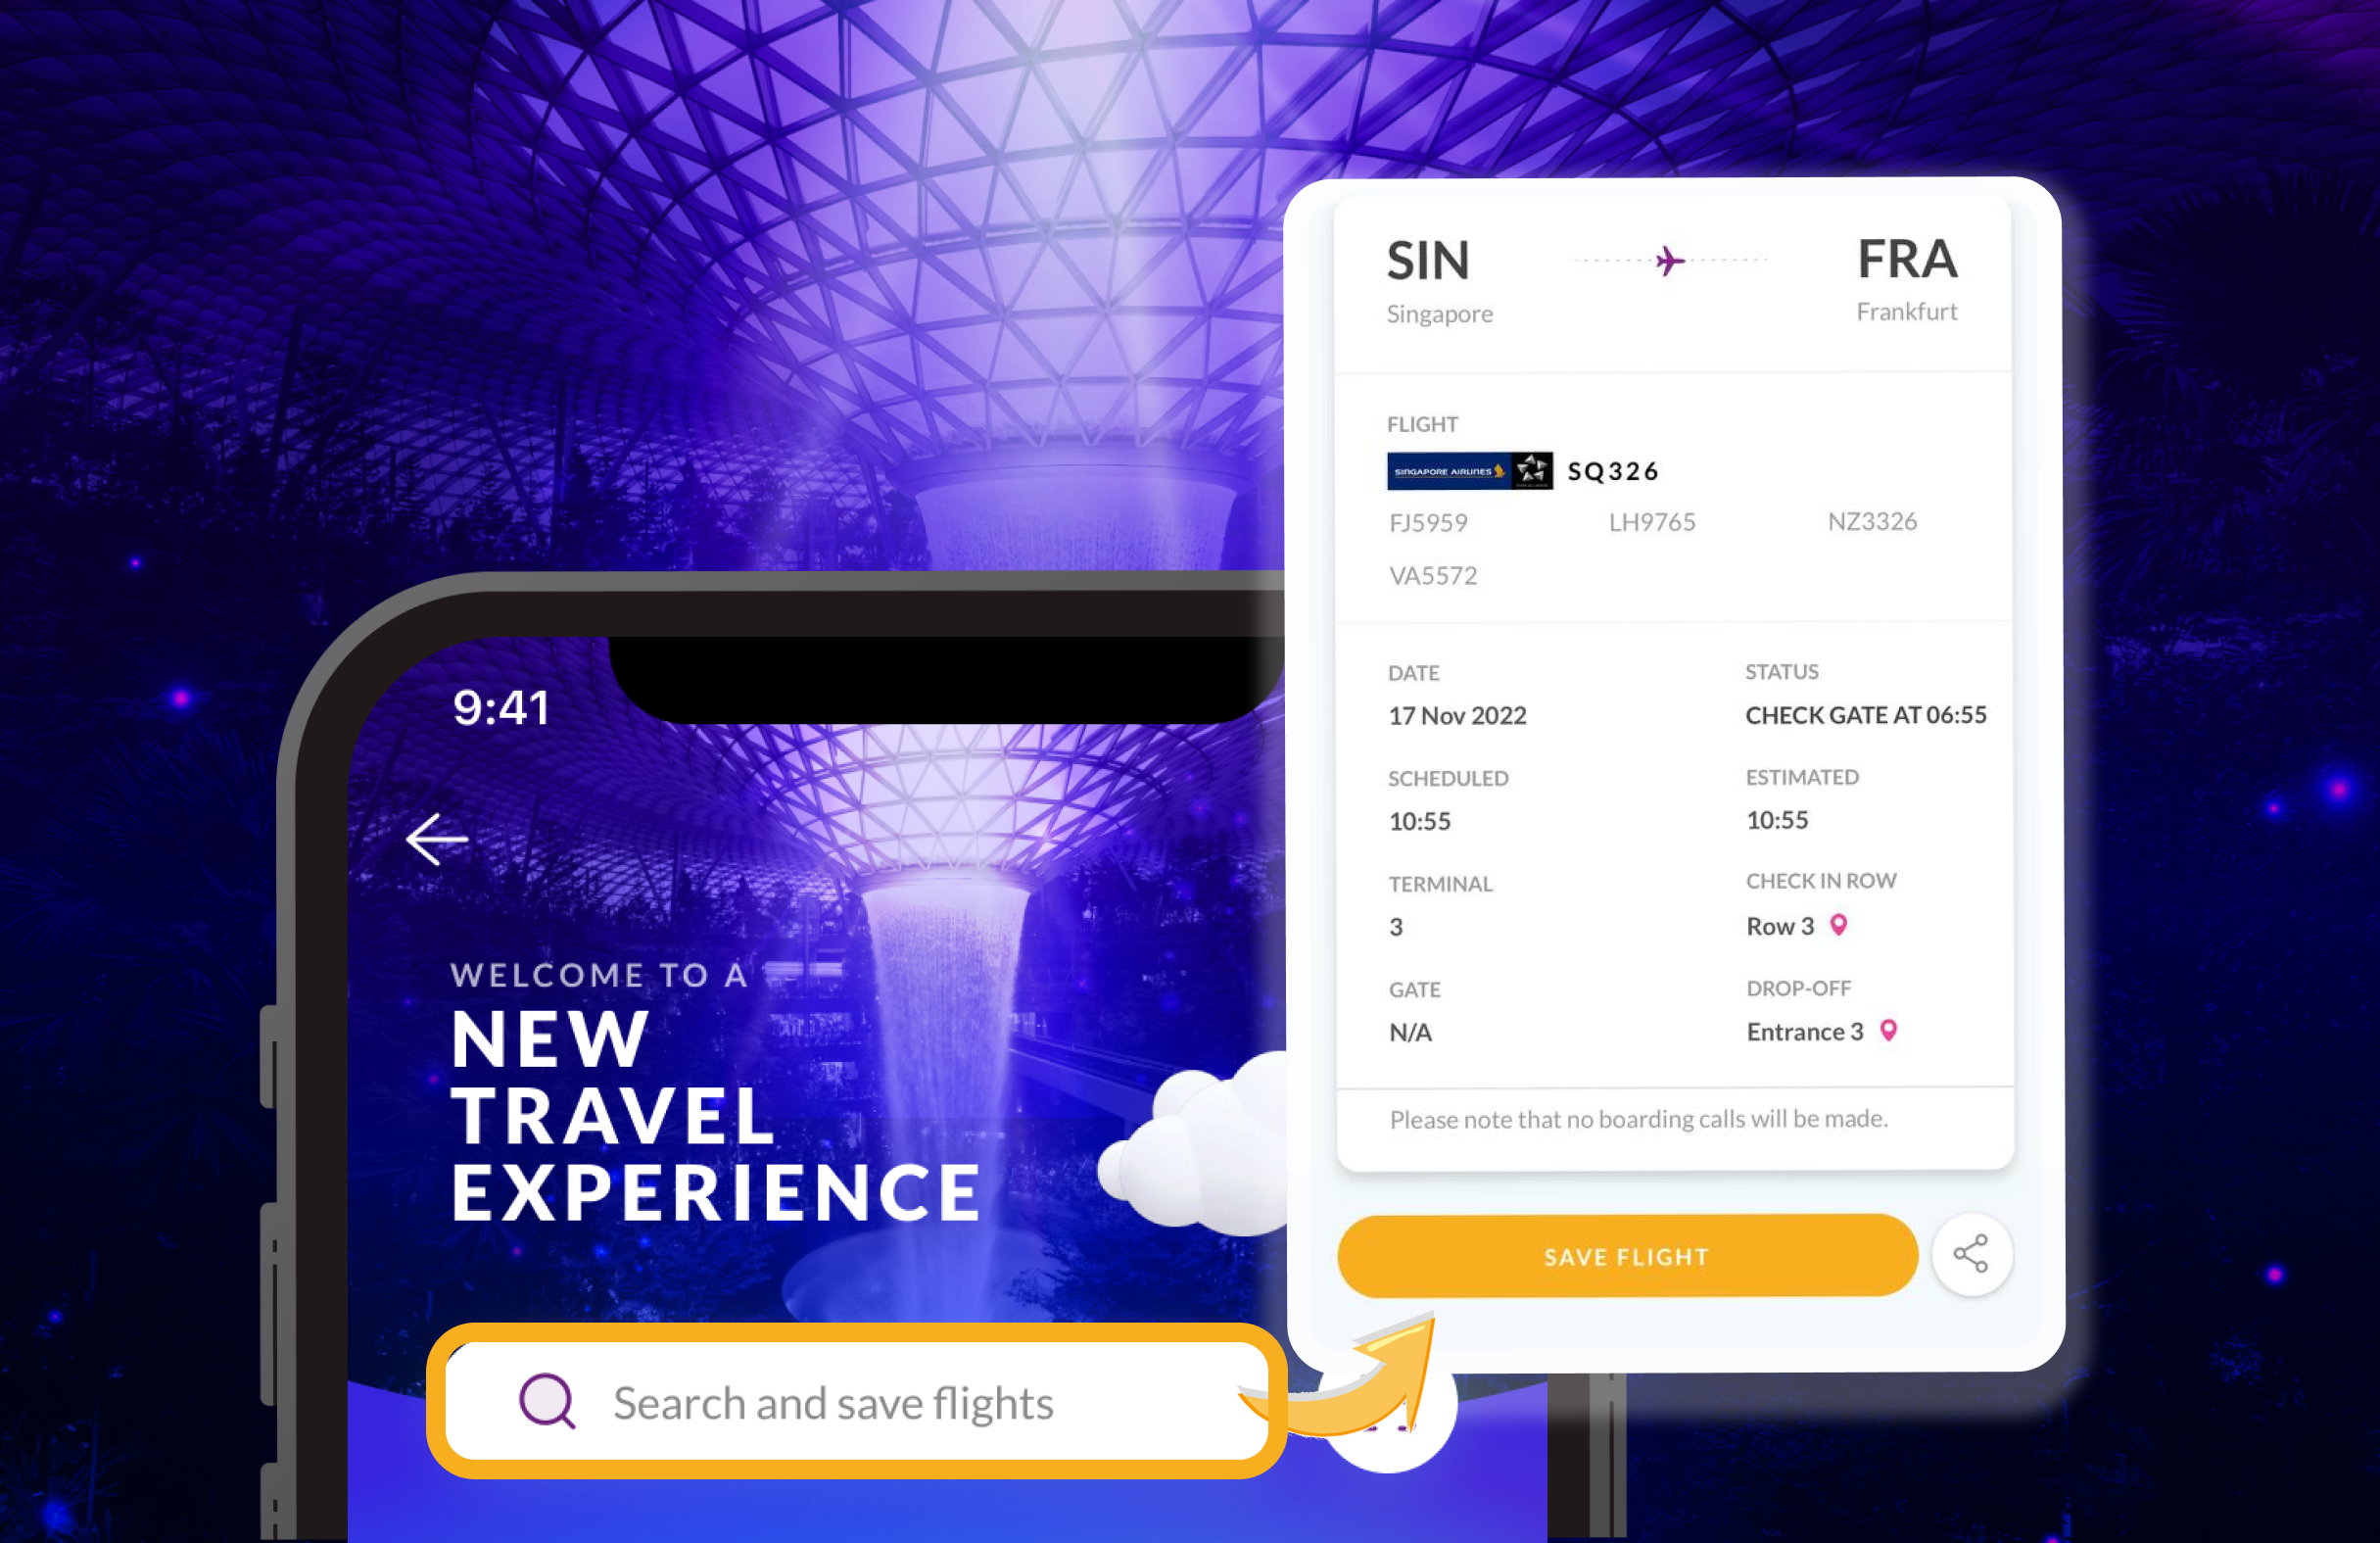Click the SQ326 flight number
2380x1543 pixels.
click(1613, 471)
